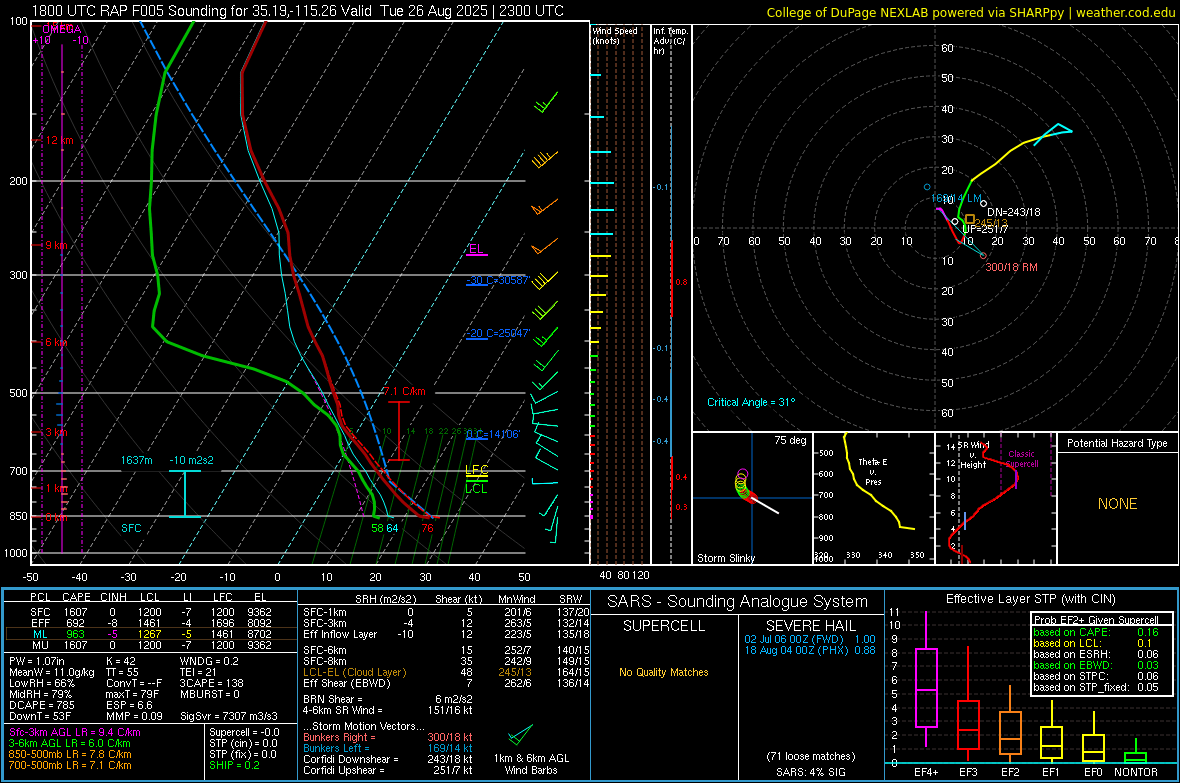Click the Critical Angle = 31° text
This screenshot has width=1180, height=783.
(x=750, y=402)
